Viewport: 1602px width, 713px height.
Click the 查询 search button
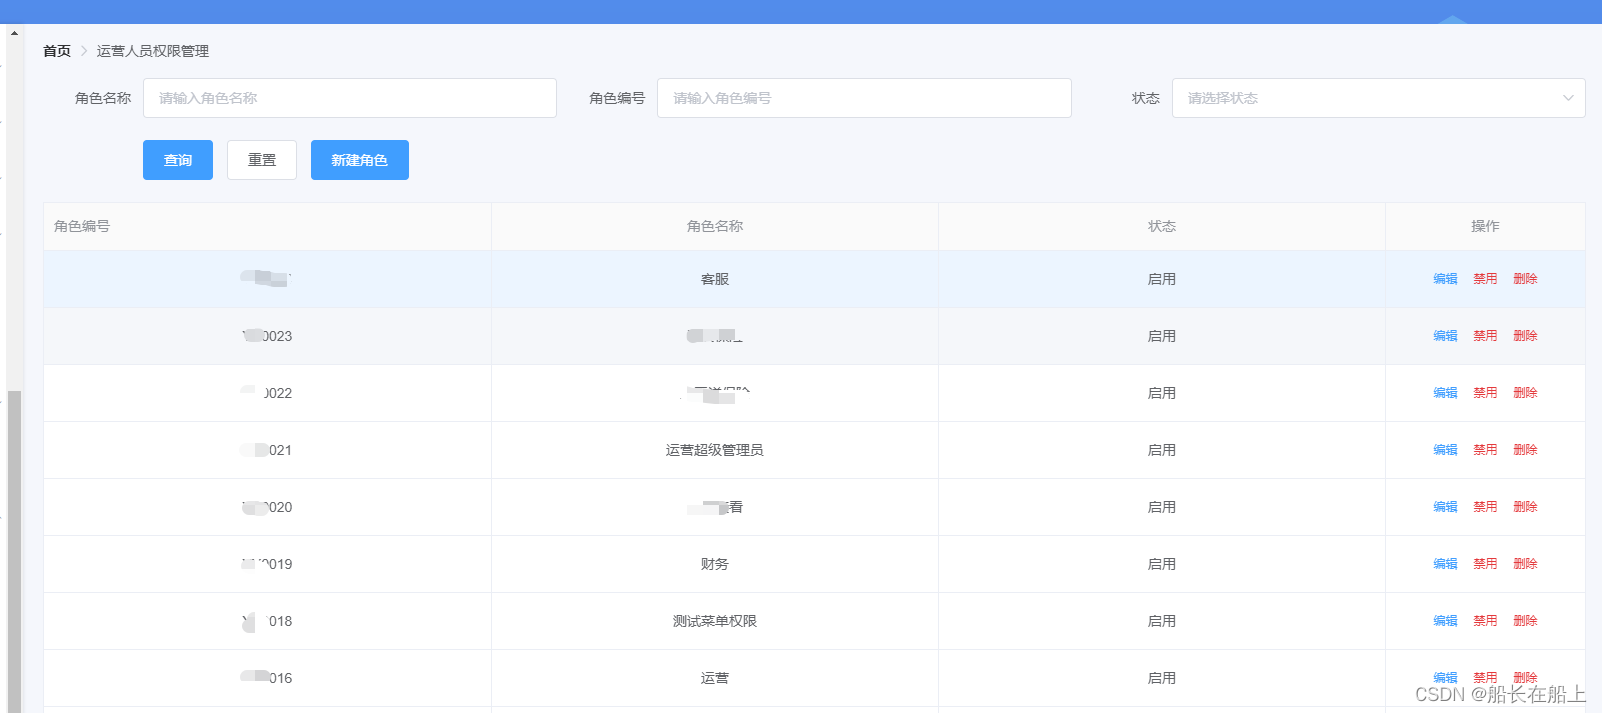[x=177, y=160]
